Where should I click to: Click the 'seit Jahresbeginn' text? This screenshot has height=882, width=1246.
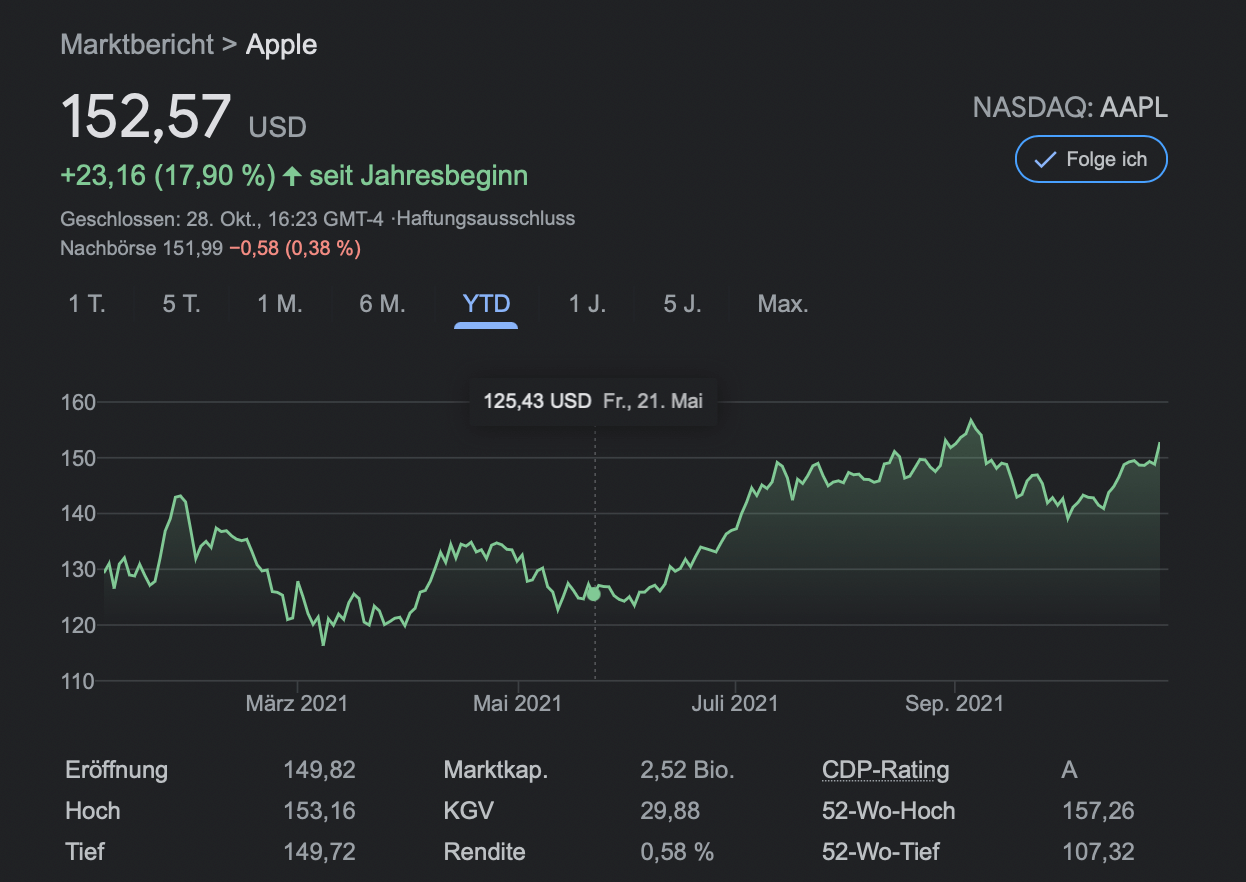coord(418,176)
